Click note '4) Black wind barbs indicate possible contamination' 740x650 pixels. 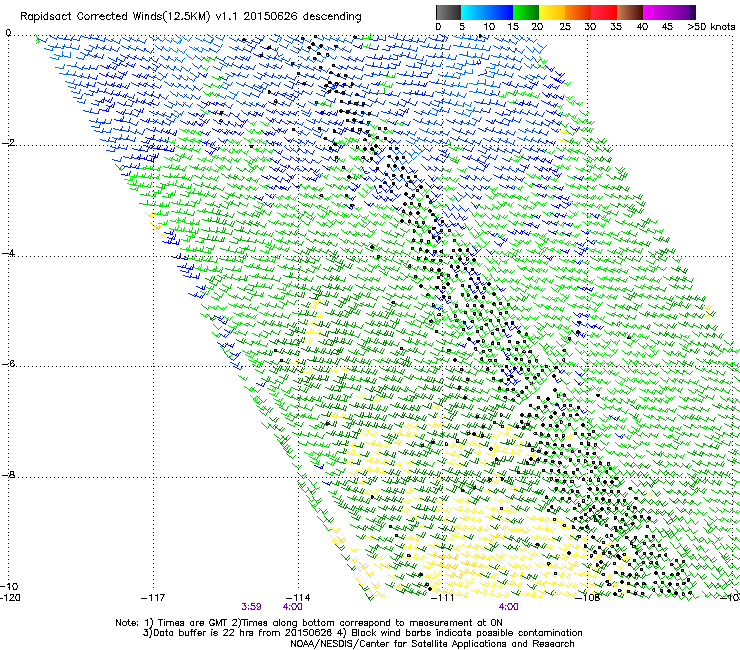point(460,633)
